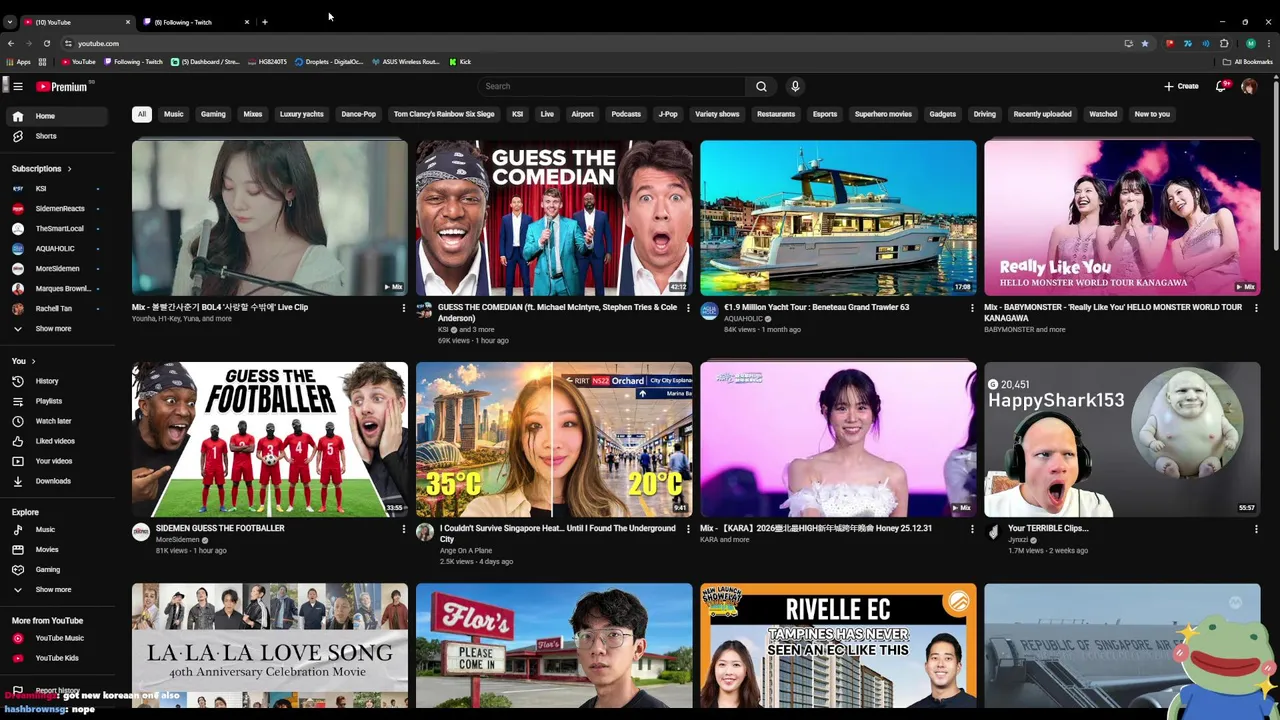Open YouTube Kids under More from YouTube
The image size is (1280, 720).
click(56, 658)
